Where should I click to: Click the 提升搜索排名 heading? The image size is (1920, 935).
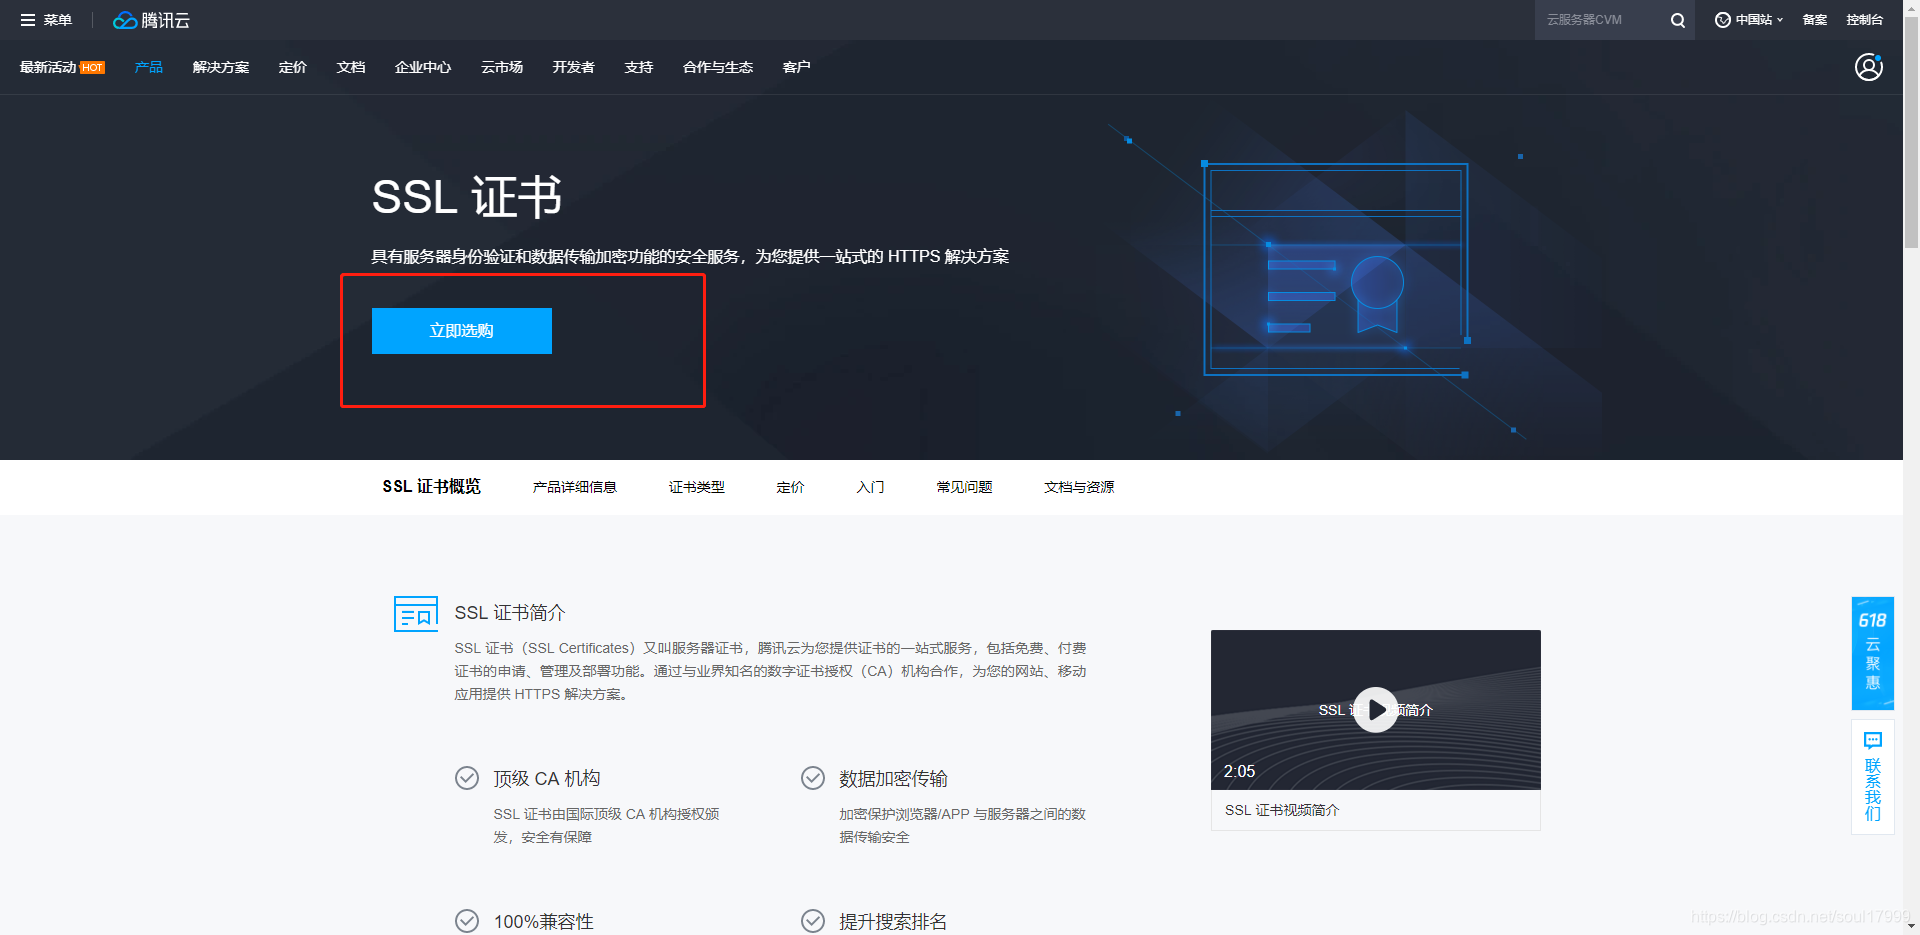click(x=893, y=921)
